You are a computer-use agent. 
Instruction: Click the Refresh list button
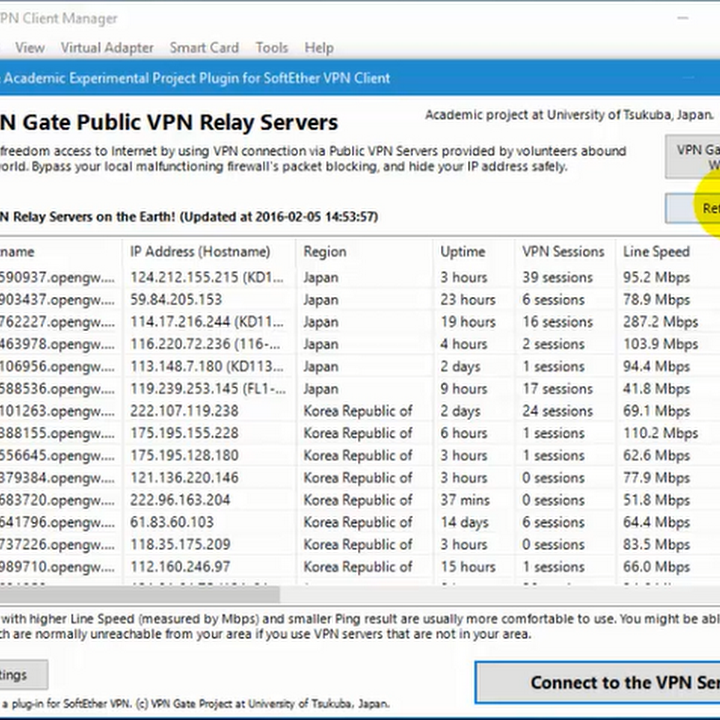(x=693, y=208)
